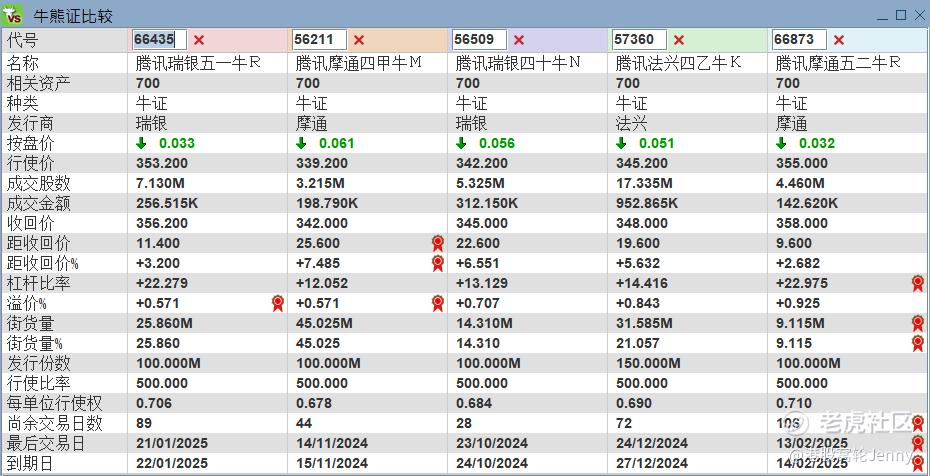Click green down arrow beside price 0.033
The image size is (930, 476).
click(141, 143)
